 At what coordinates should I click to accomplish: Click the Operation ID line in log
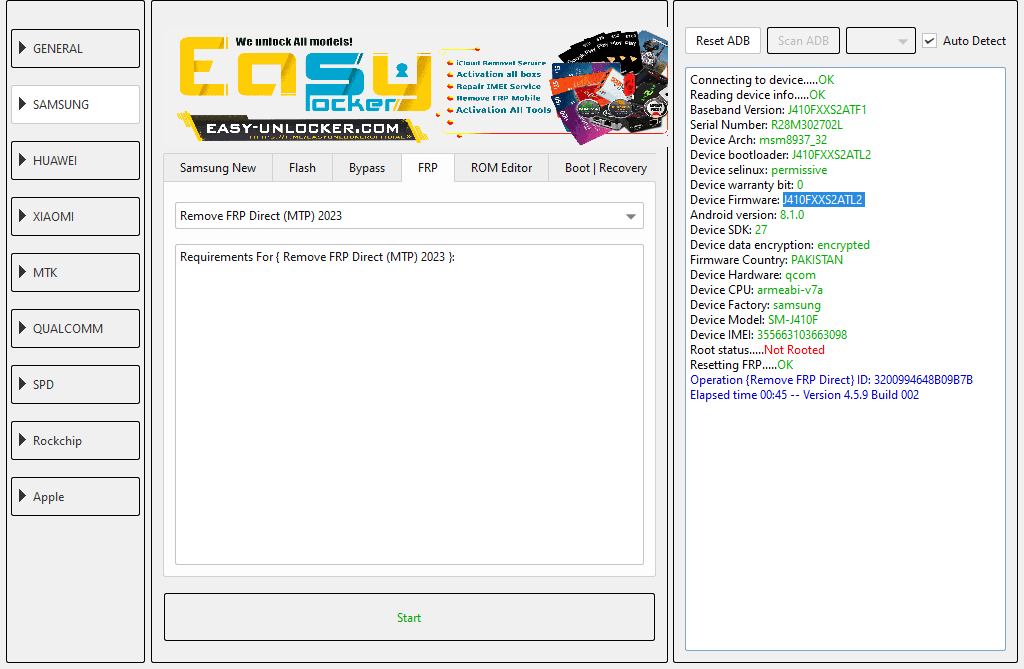pos(831,380)
